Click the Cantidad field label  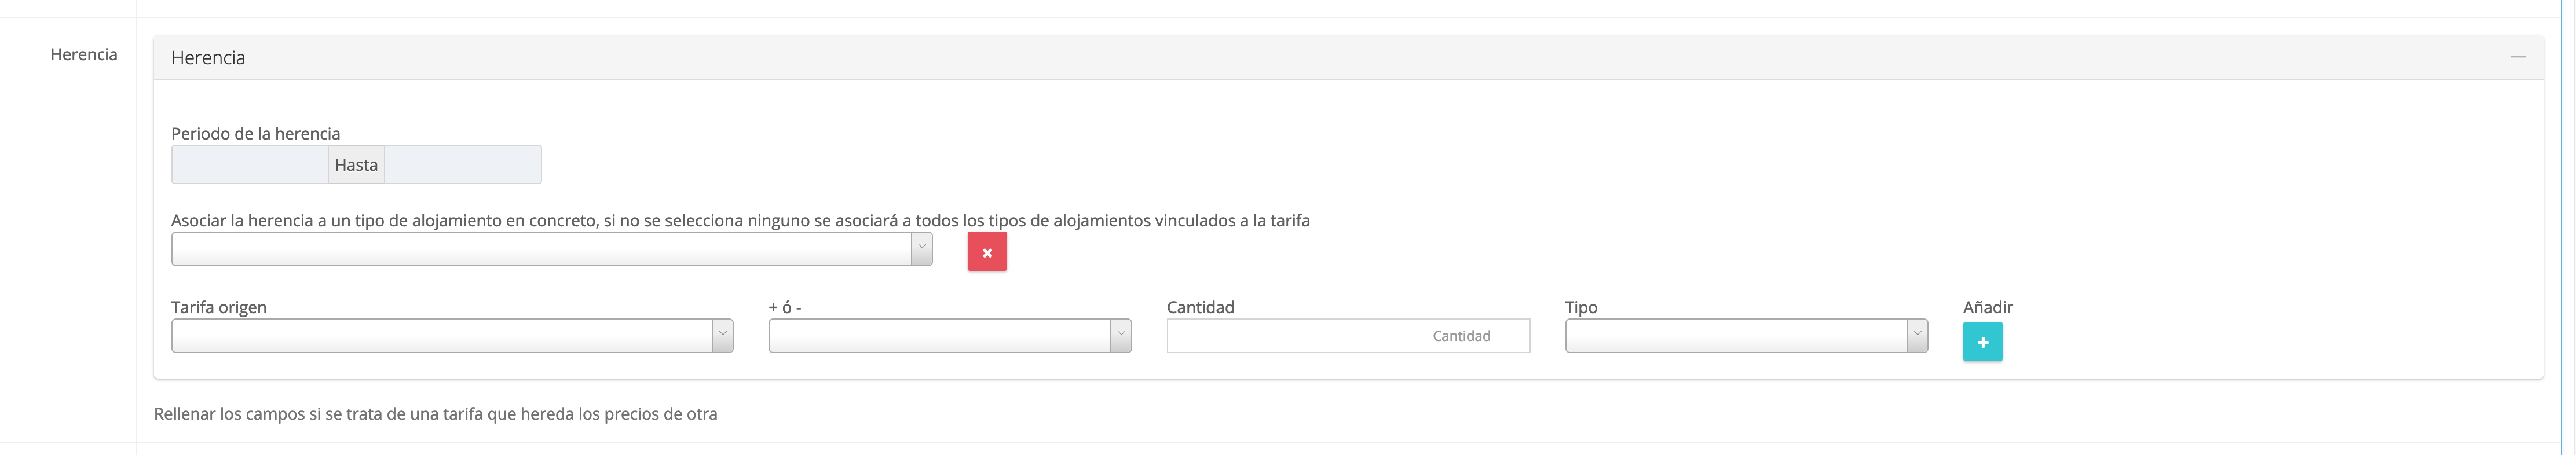click(x=1200, y=307)
